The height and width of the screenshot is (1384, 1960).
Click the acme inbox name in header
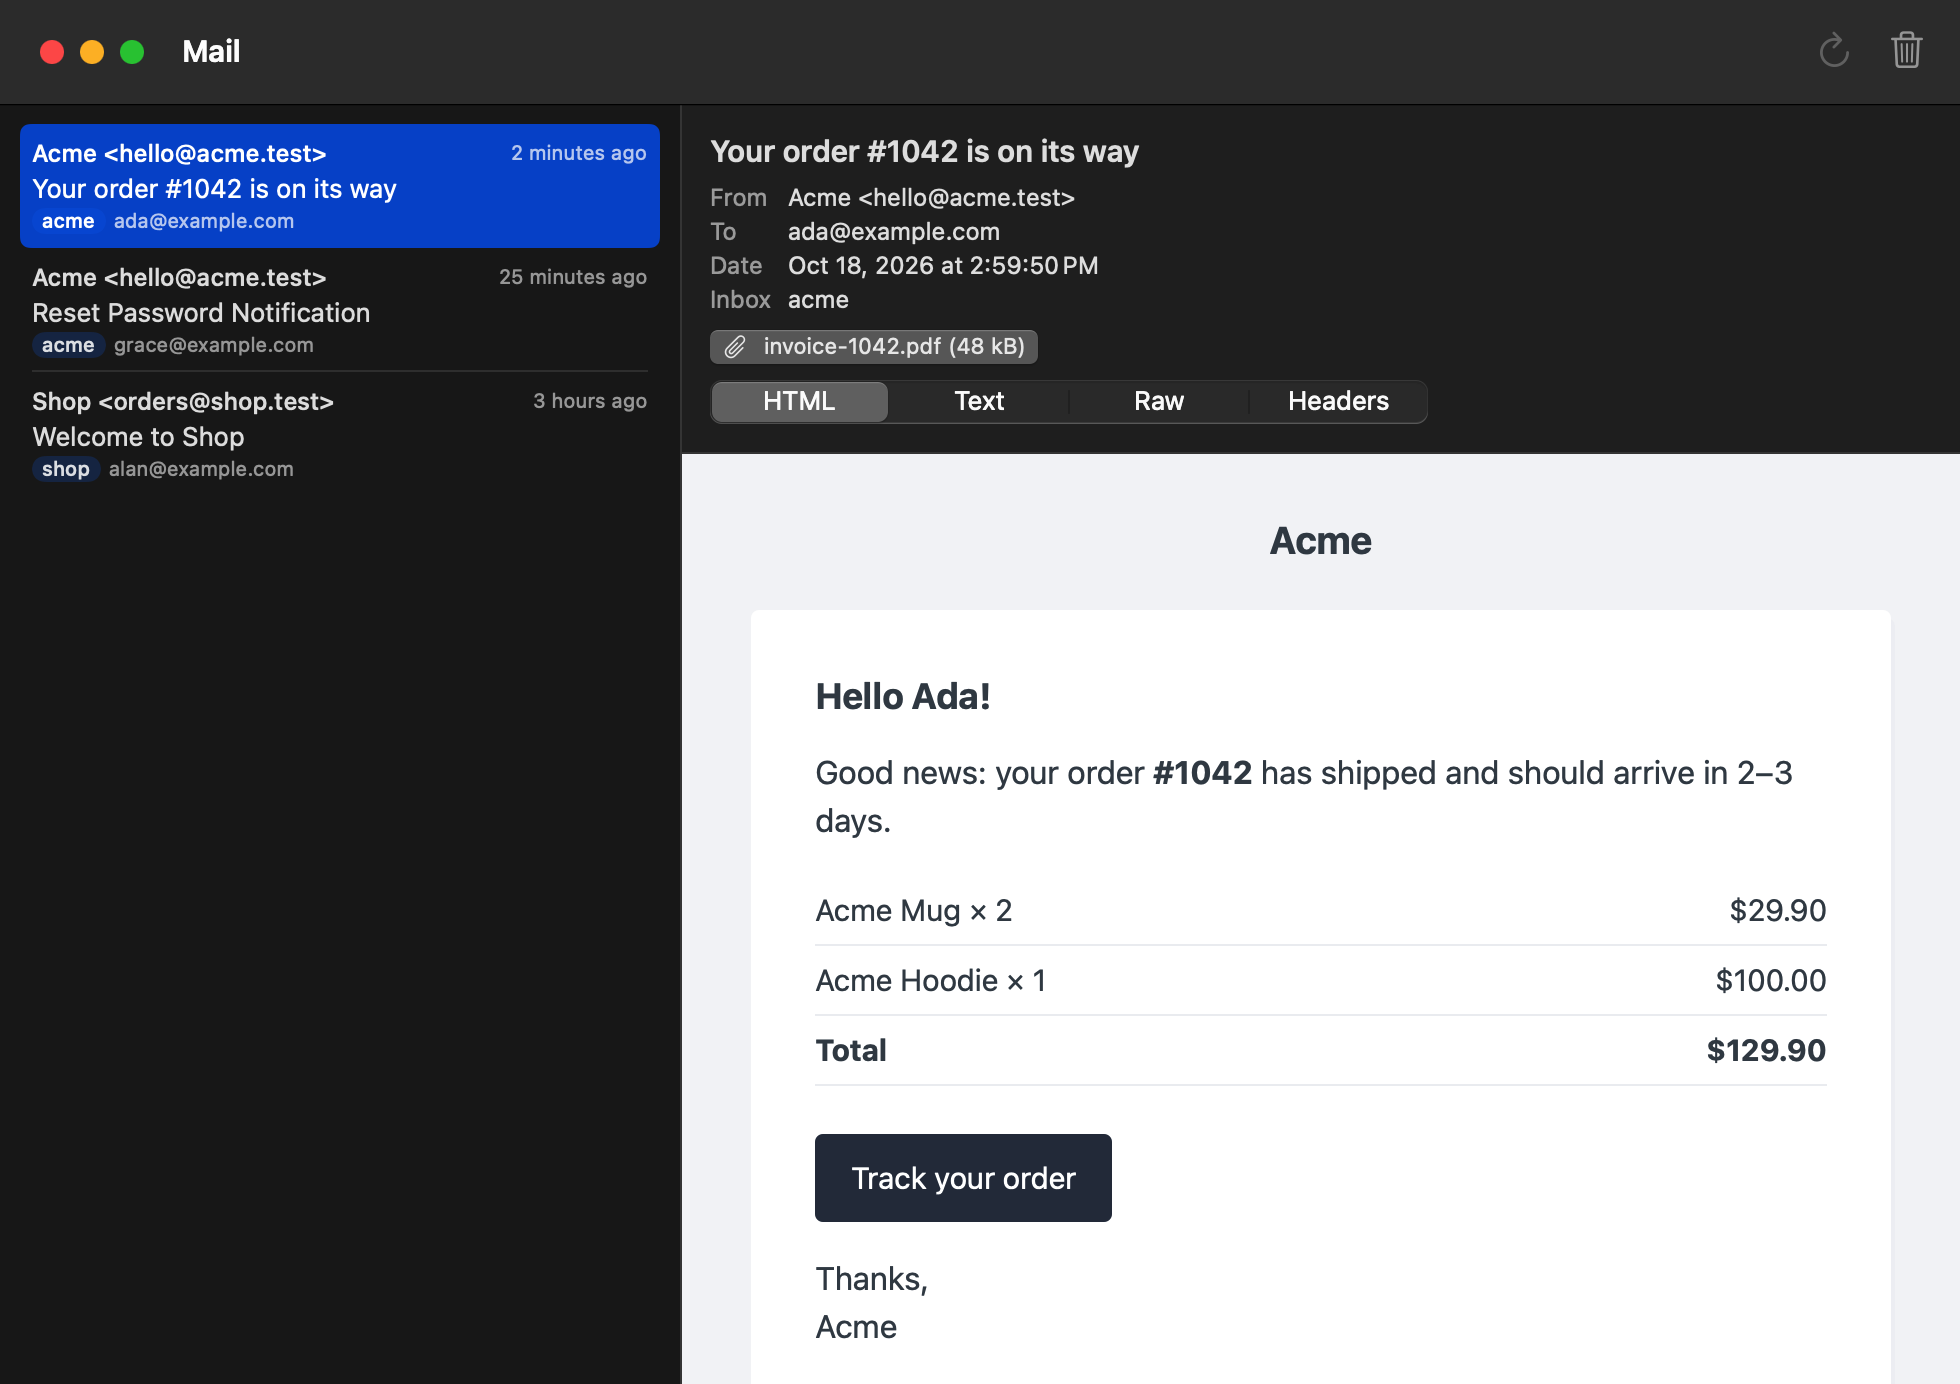(818, 300)
